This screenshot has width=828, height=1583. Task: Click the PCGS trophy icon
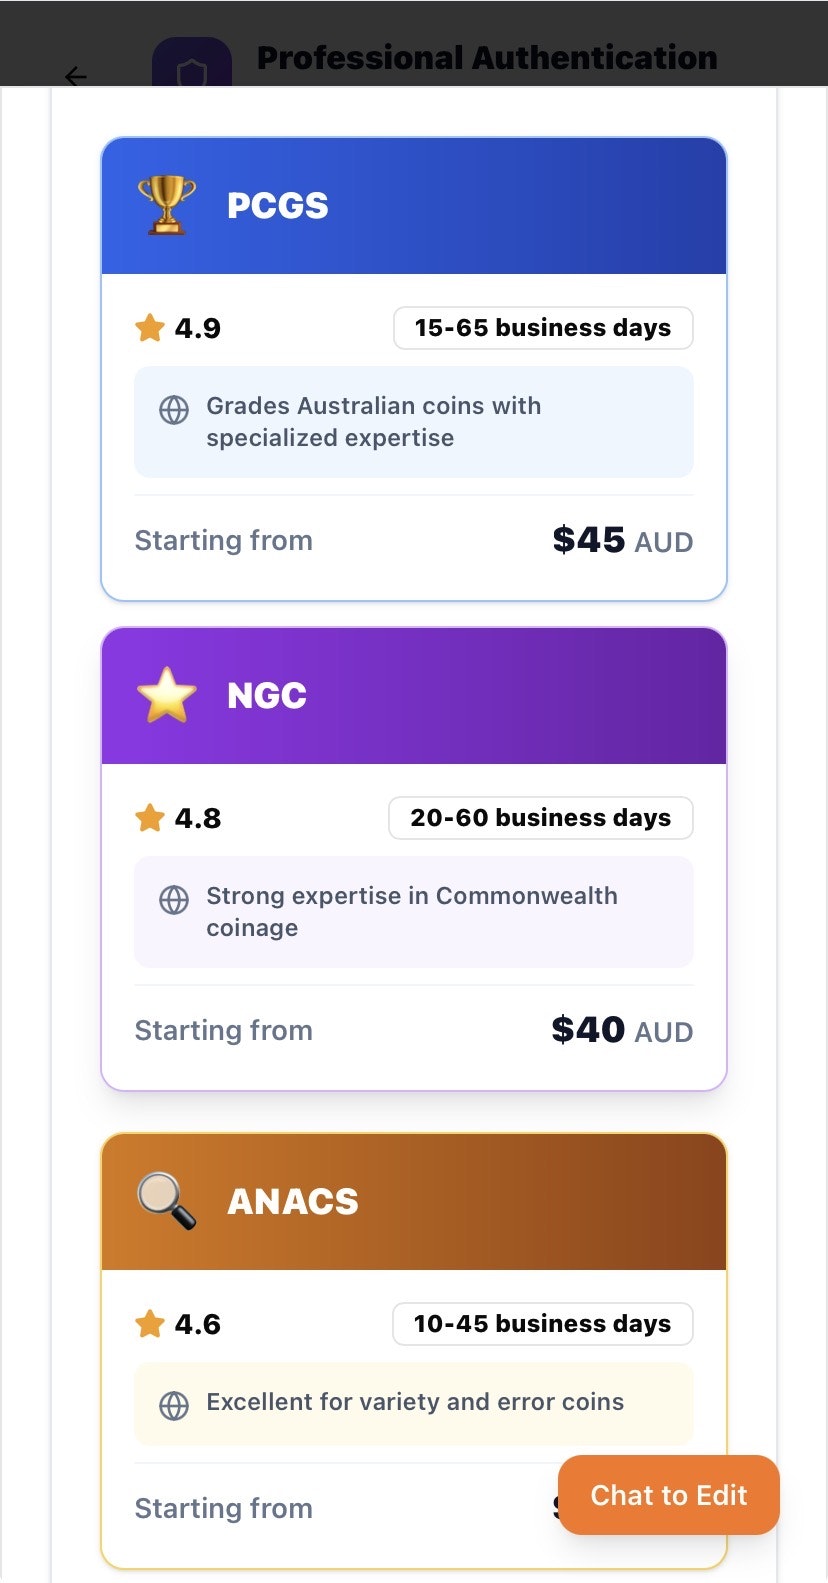(167, 205)
